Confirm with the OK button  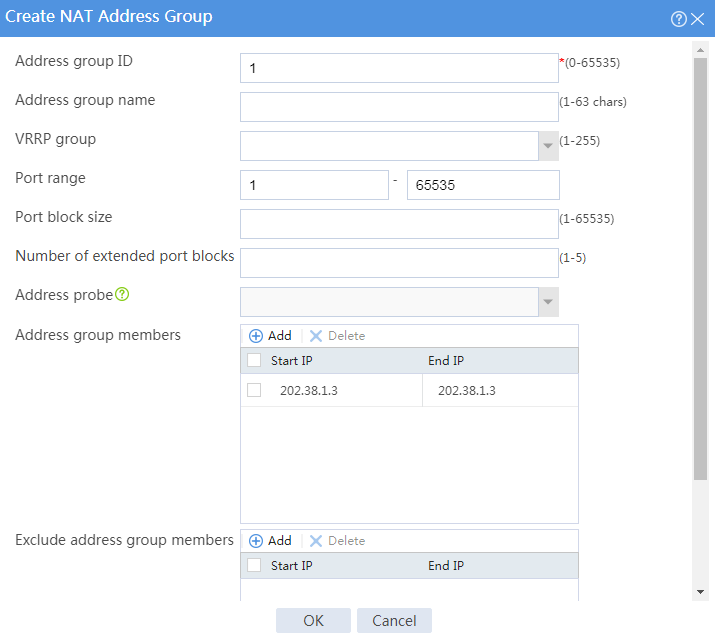pos(313,620)
